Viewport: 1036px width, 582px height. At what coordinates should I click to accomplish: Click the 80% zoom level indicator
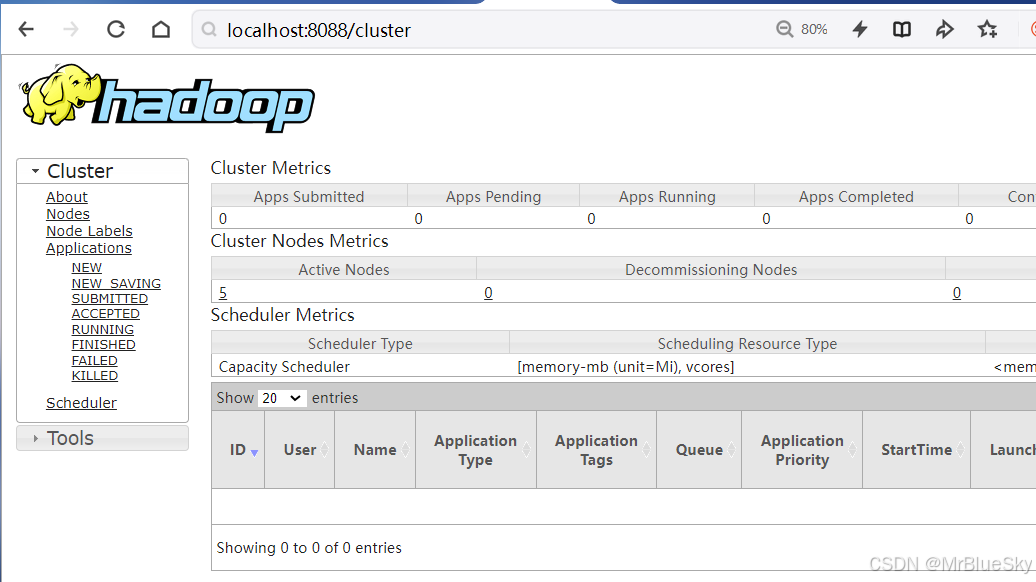[814, 29]
